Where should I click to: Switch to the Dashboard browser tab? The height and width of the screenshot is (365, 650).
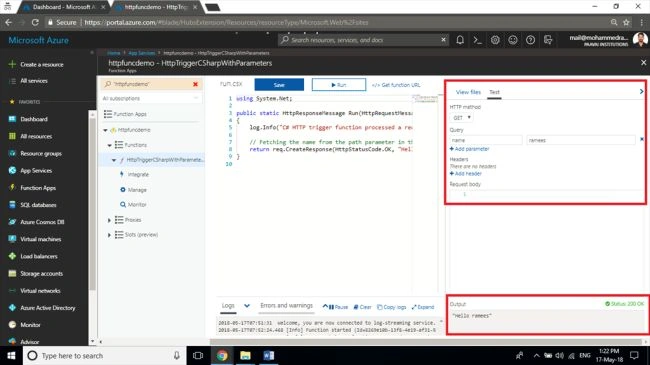click(63, 7)
